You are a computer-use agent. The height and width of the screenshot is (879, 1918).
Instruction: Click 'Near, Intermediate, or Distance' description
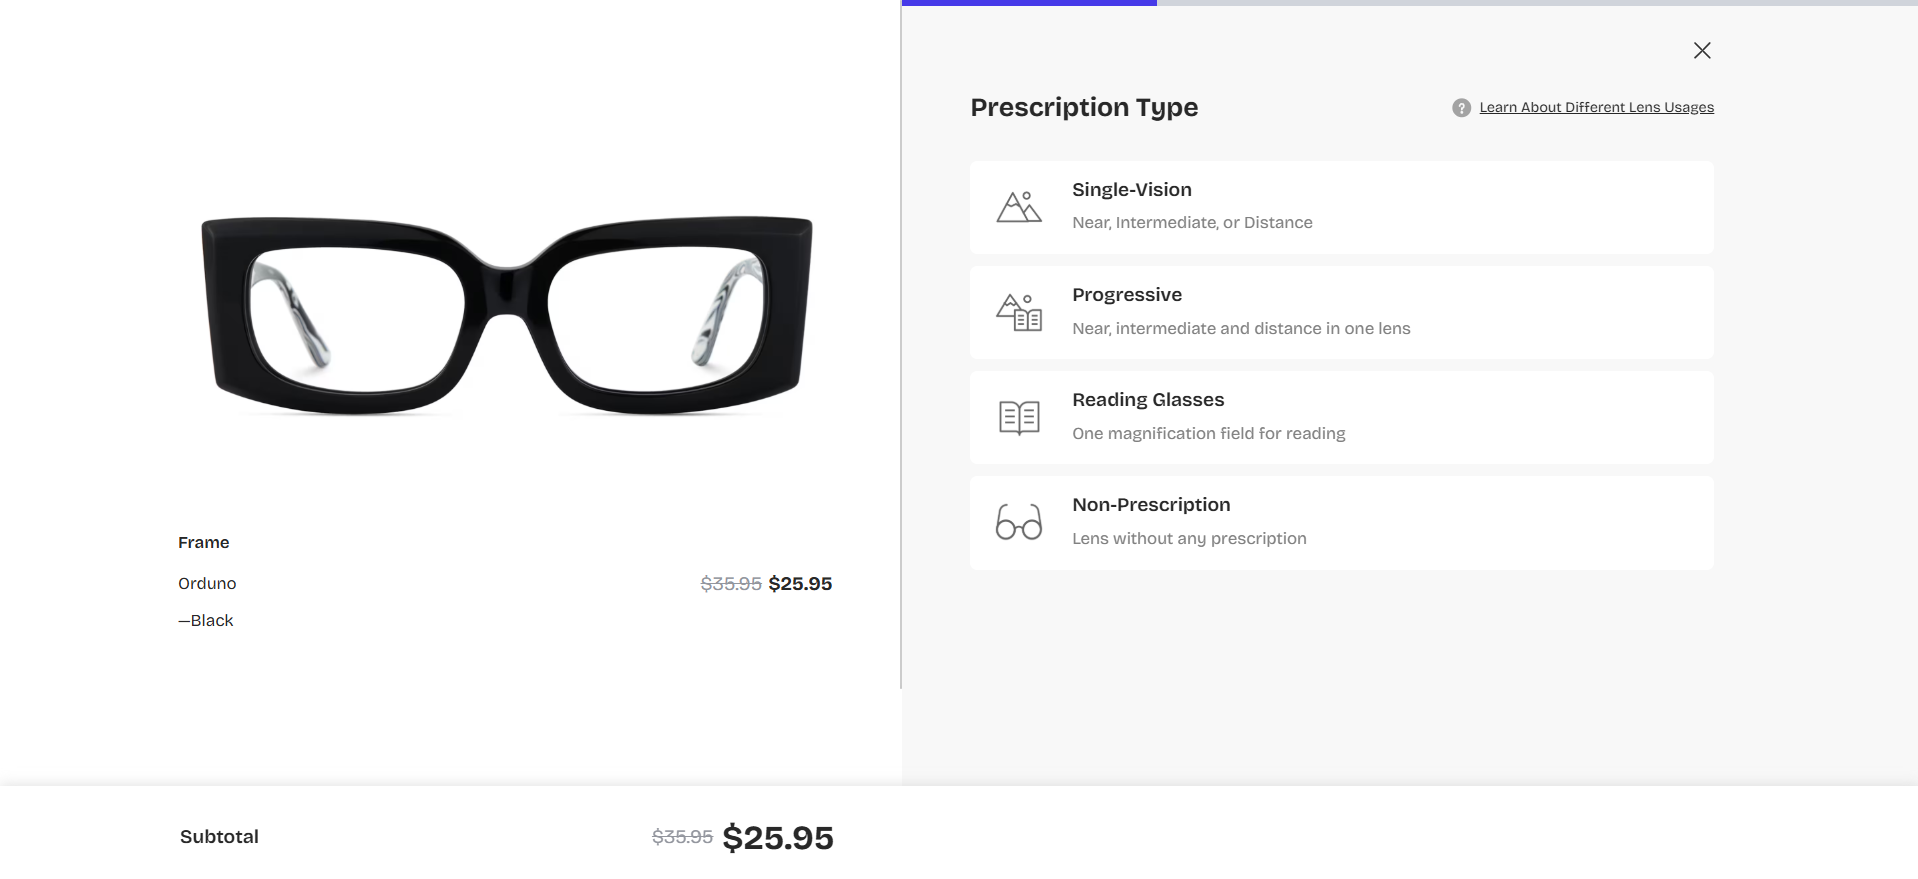click(x=1191, y=223)
